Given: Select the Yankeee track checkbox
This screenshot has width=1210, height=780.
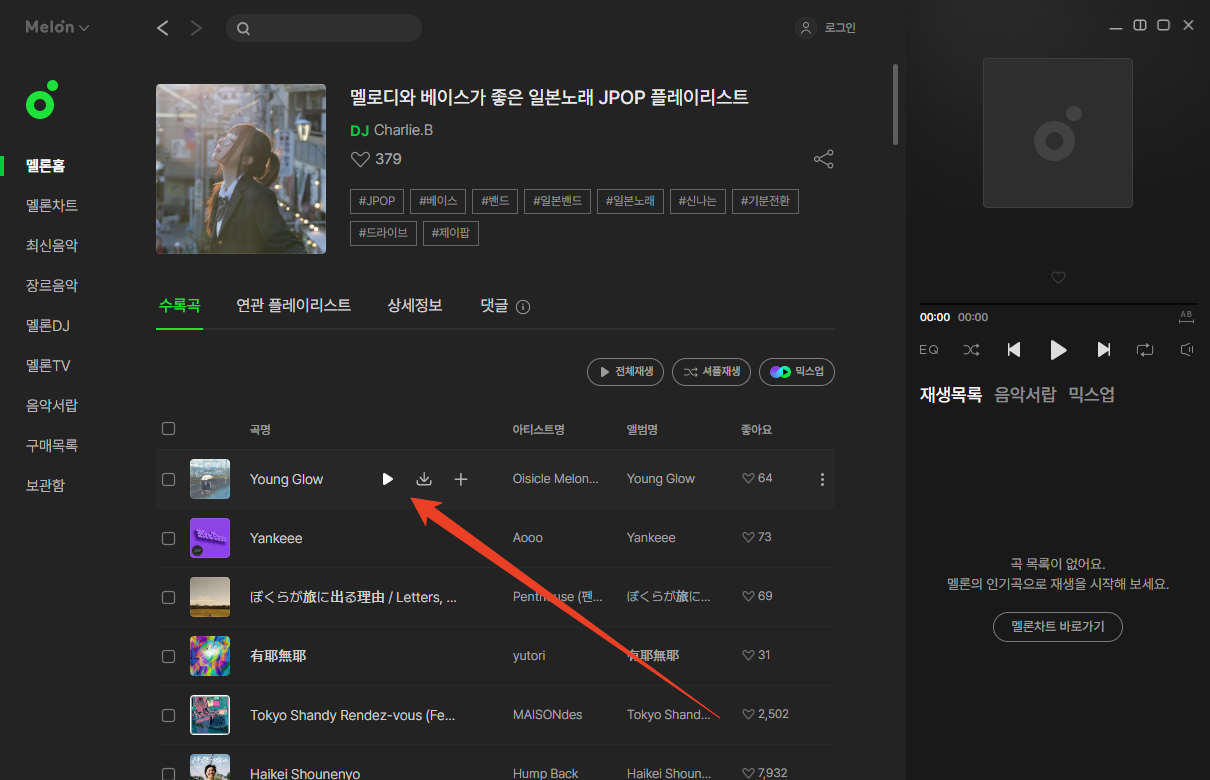Looking at the screenshot, I should click(168, 538).
